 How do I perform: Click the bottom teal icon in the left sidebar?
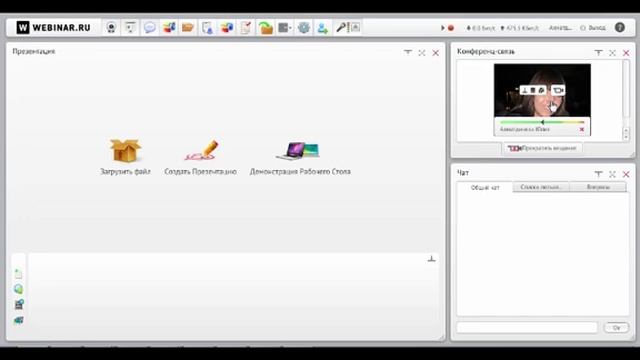[18, 320]
